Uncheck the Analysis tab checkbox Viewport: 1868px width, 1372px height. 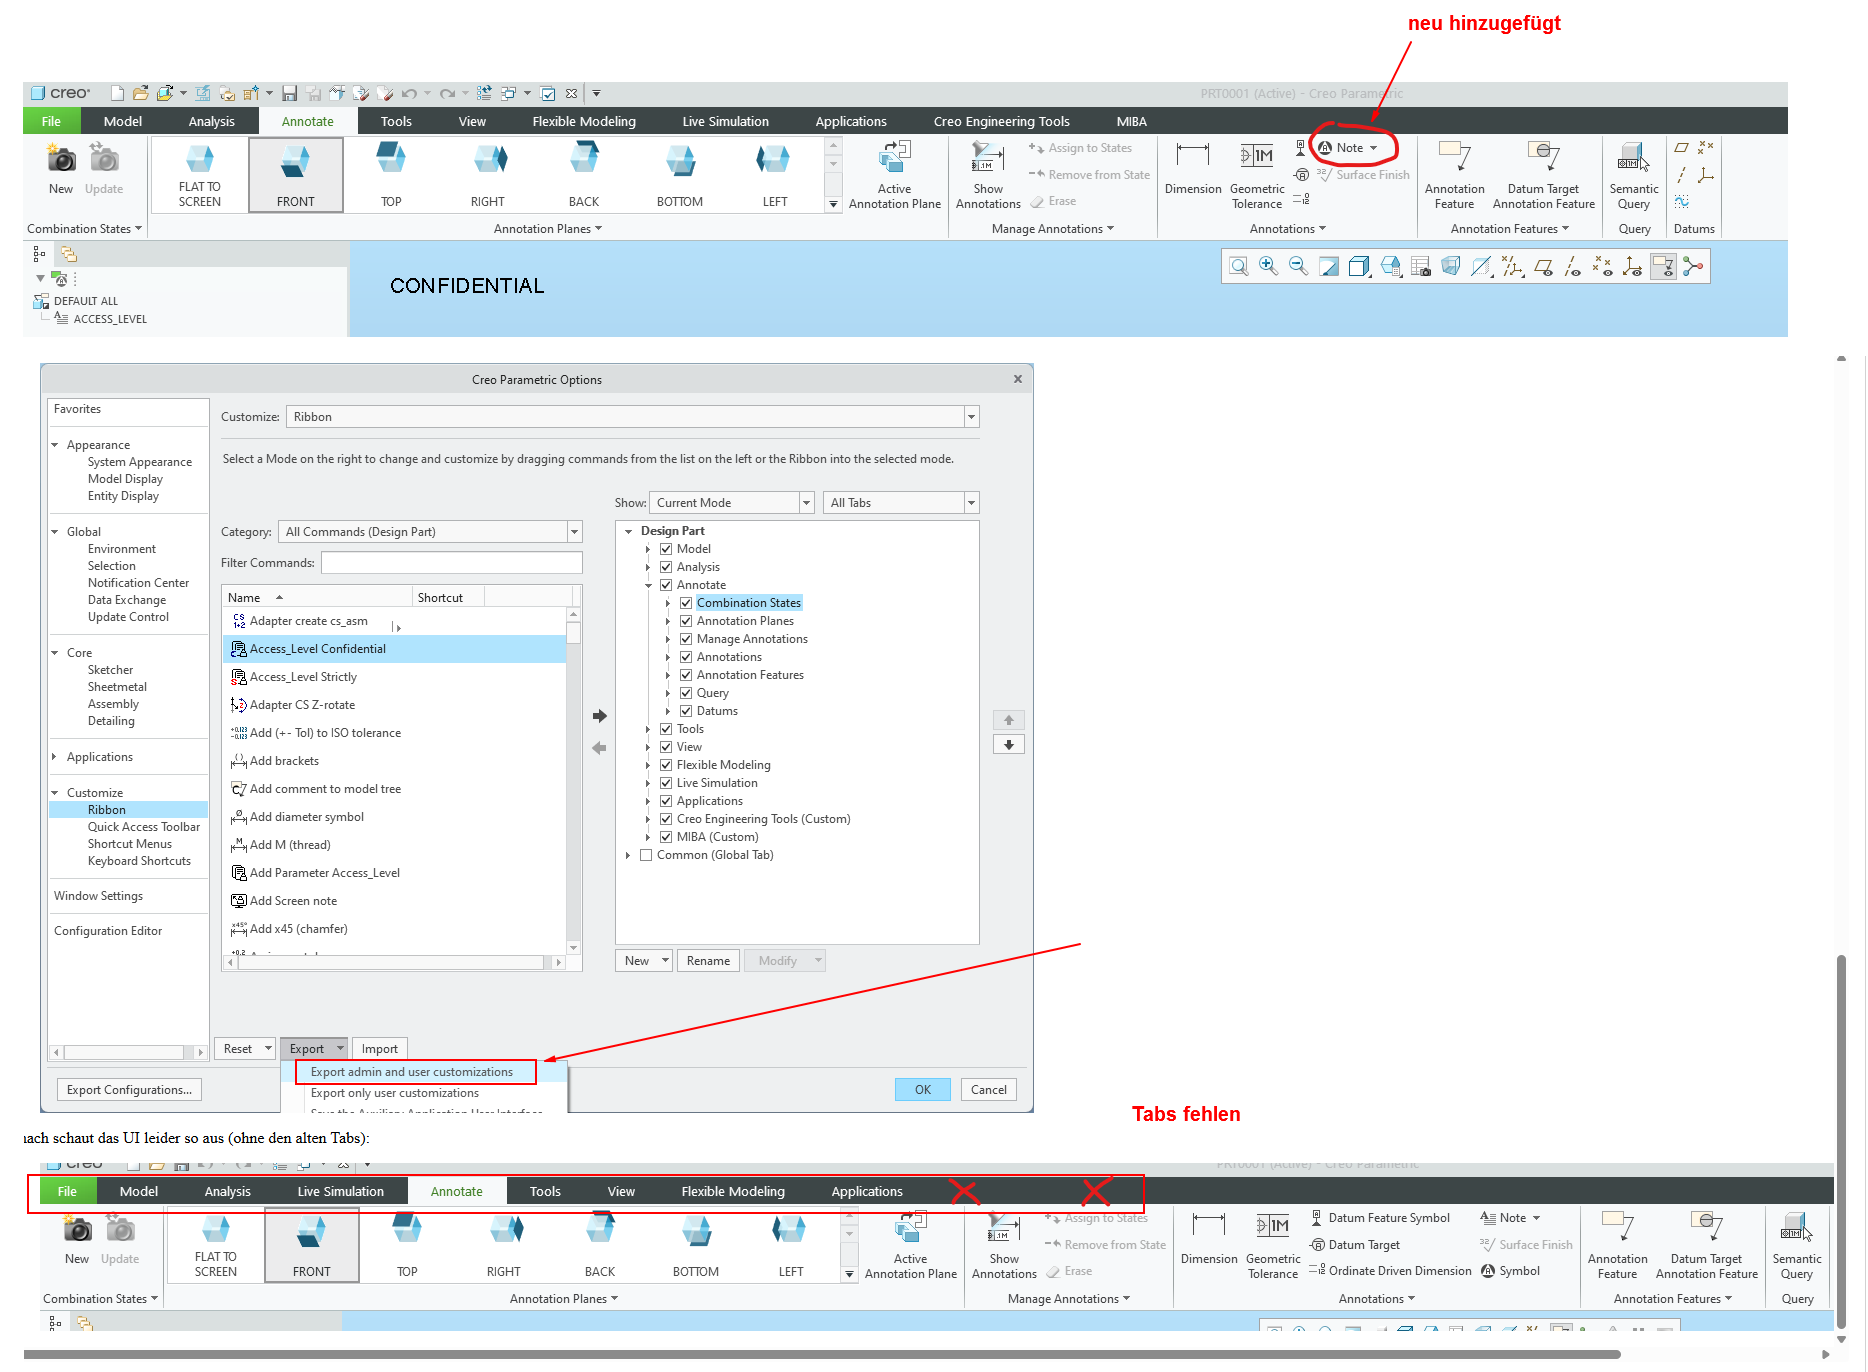point(666,567)
